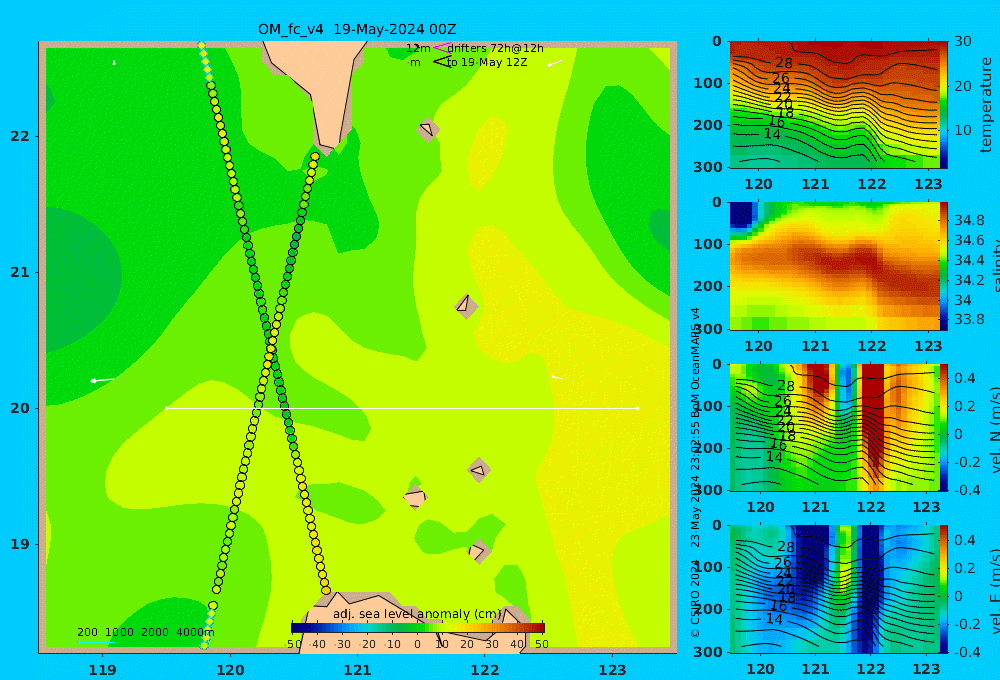Click the title 'OM_fc_v4 19-May-2024 00Z'
The image size is (1000, 680).
357,29
